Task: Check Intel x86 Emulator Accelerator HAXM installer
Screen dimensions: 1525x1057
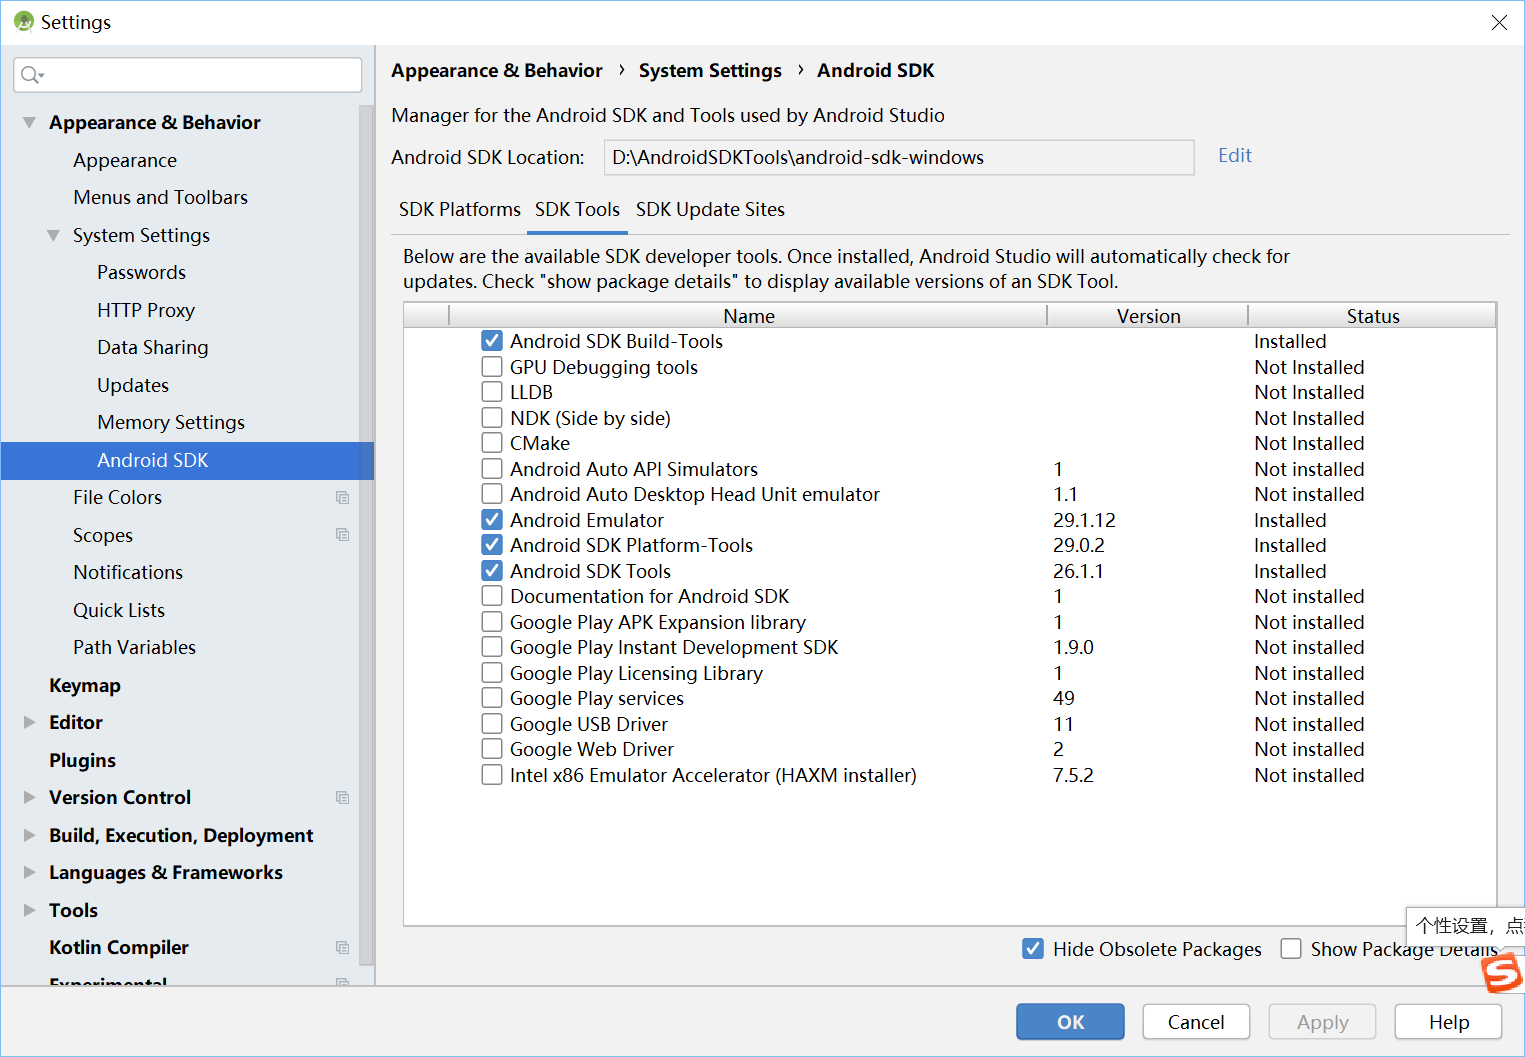Action: [492, 775]
